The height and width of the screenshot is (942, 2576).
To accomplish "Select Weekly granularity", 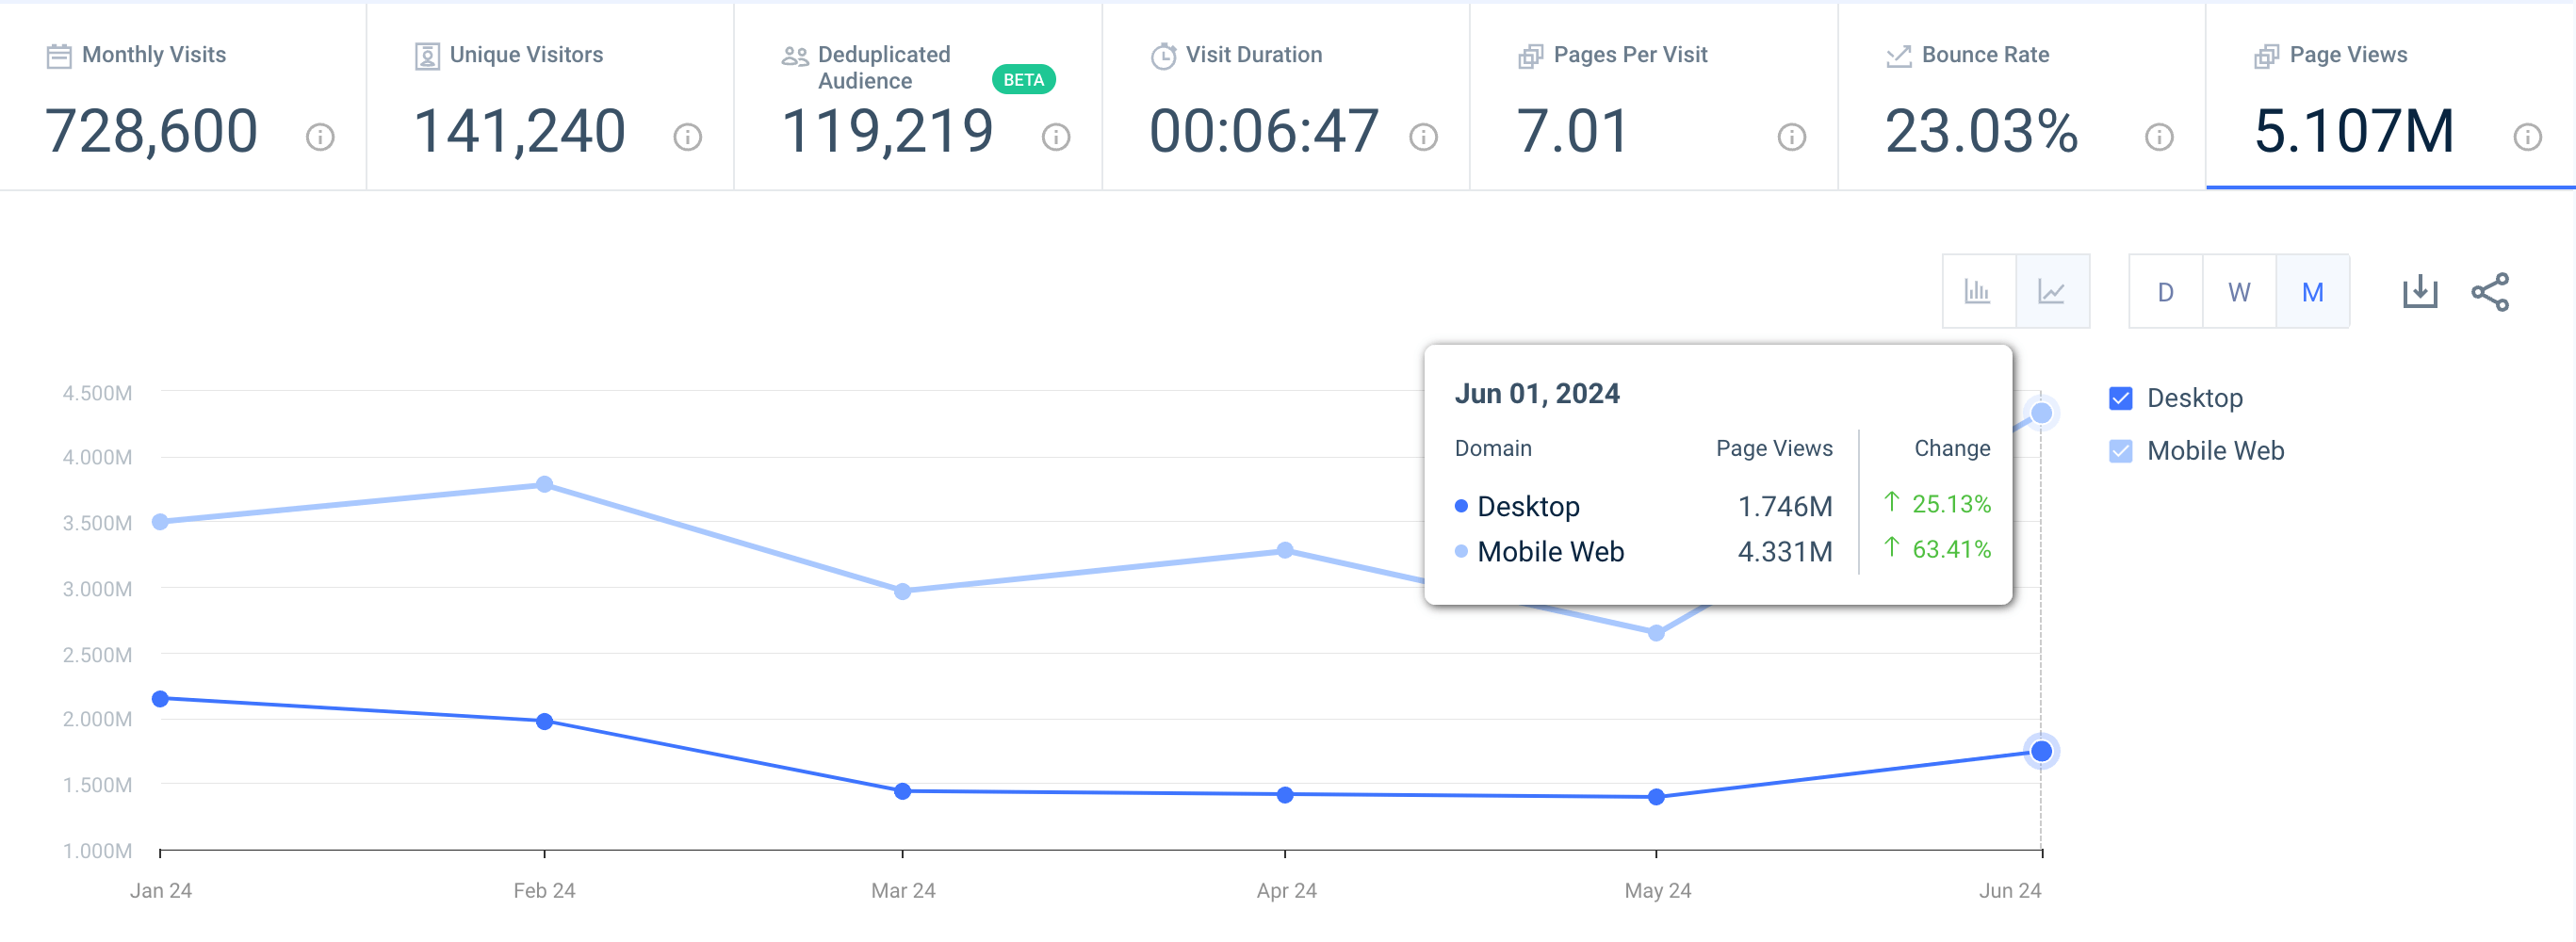I will (2239, 291).
